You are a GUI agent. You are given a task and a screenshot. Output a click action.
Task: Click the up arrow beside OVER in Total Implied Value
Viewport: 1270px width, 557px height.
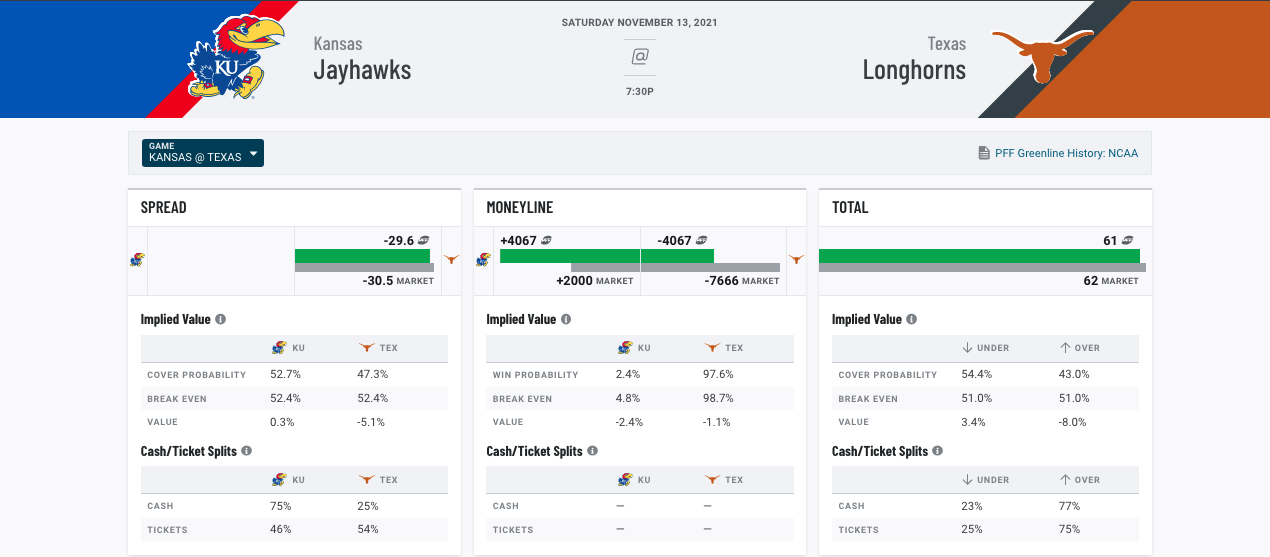[1065, 348]
